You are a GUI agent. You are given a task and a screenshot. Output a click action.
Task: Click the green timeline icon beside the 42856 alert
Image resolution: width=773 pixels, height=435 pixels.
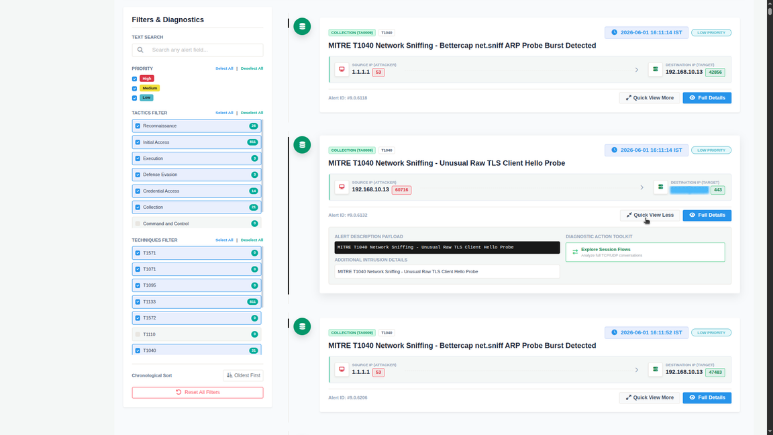click(x=302, y=27)
